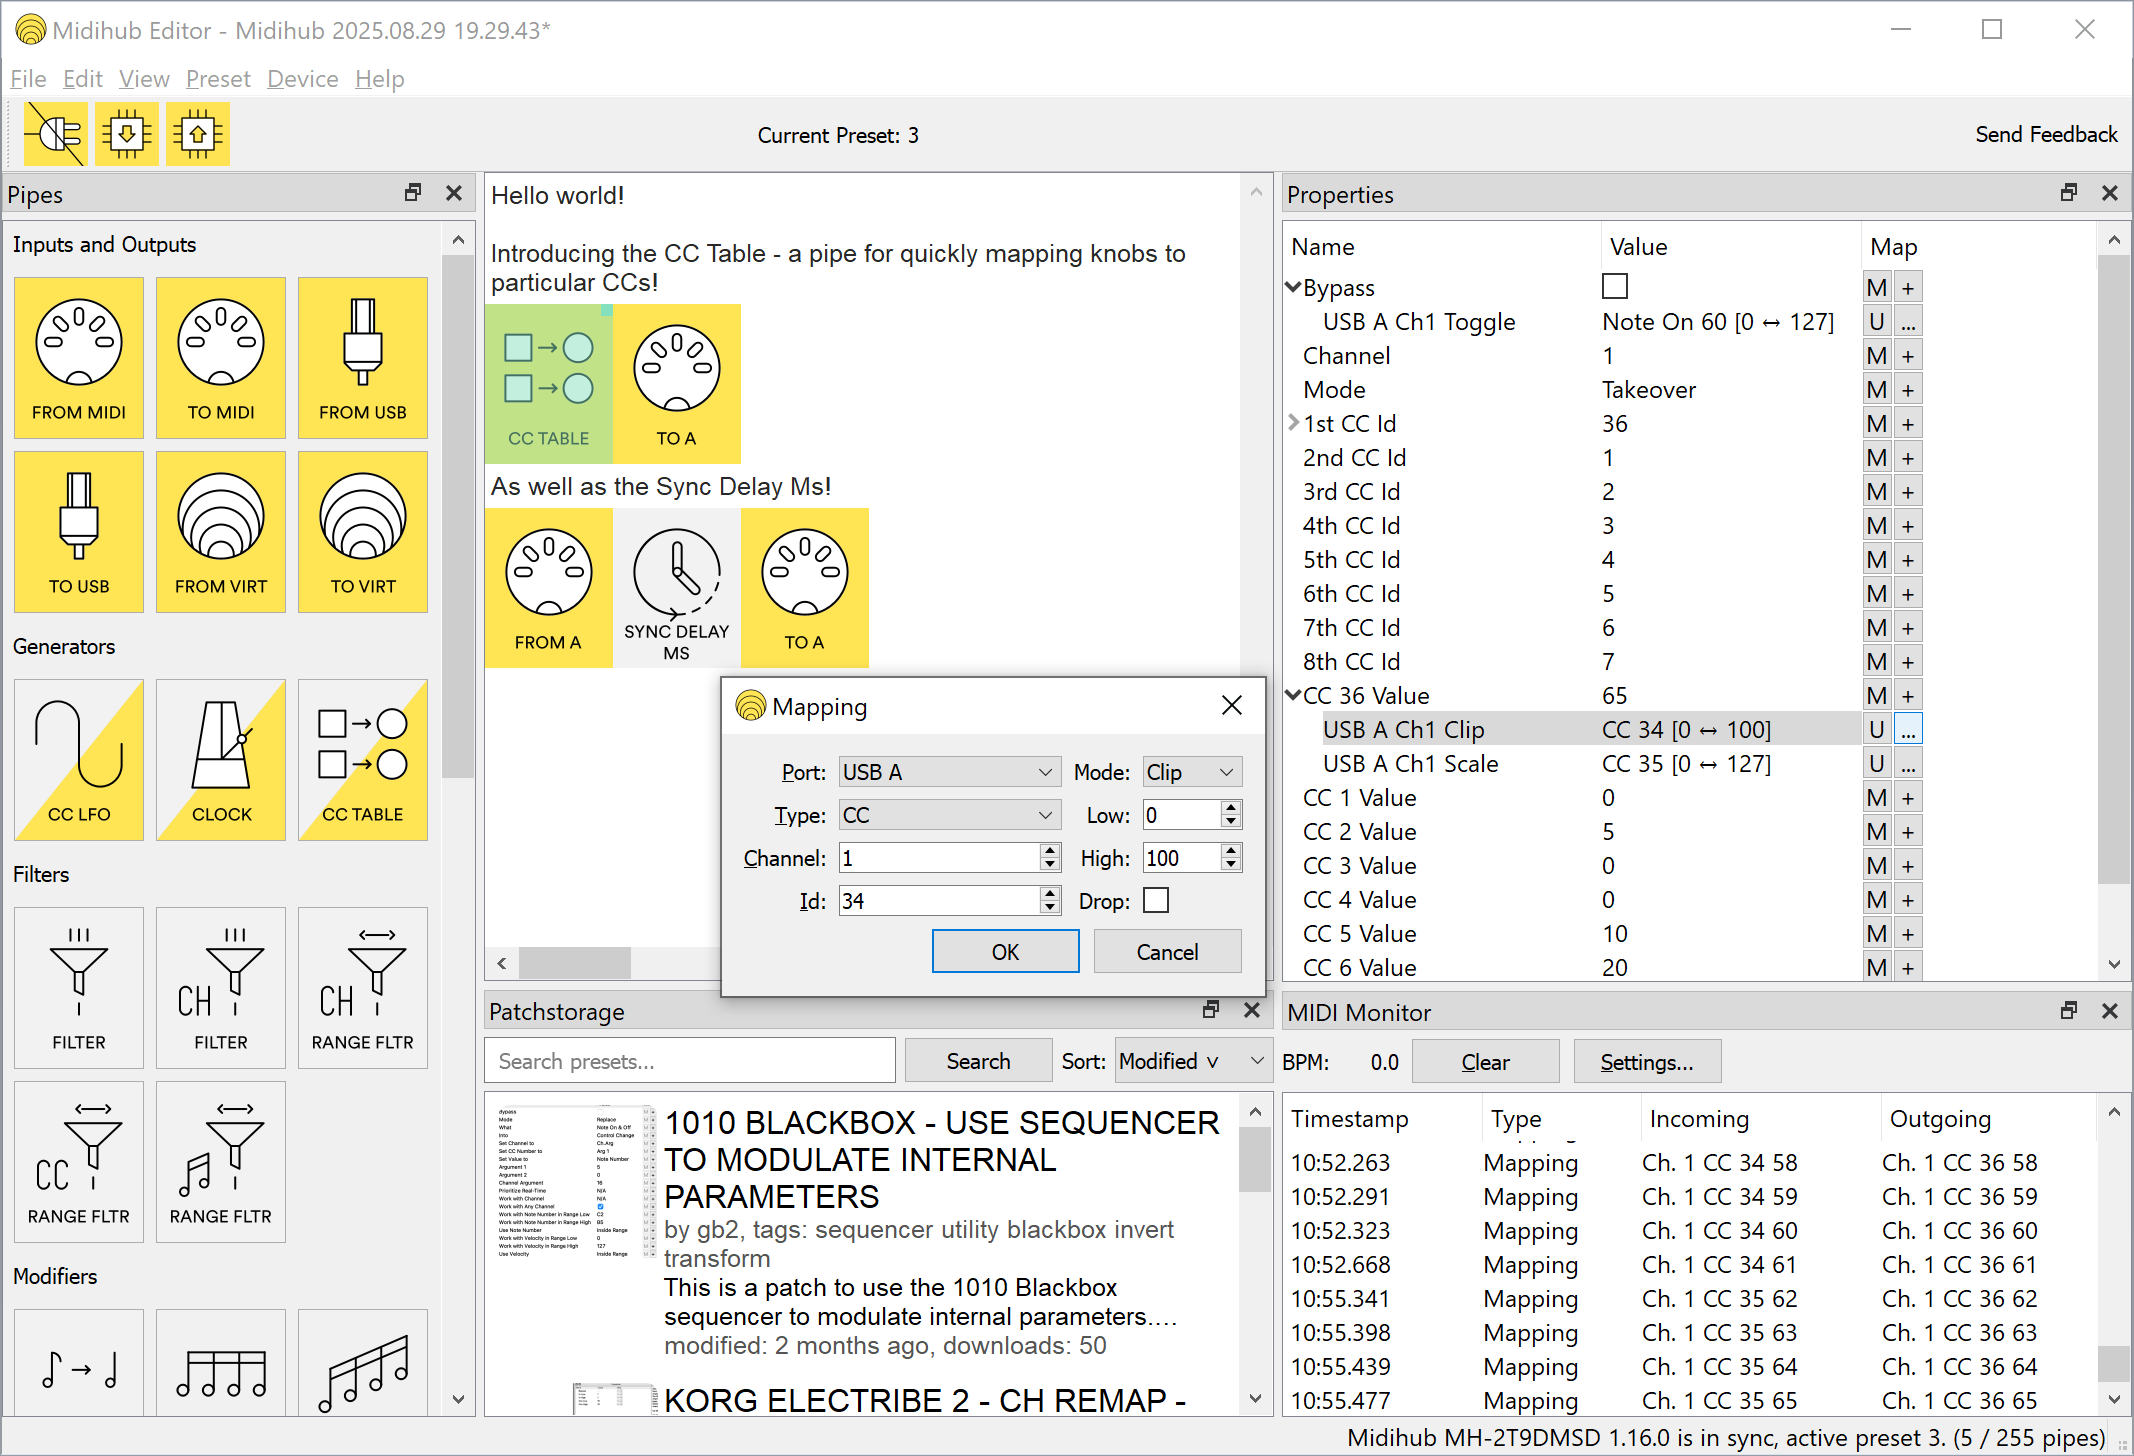Click the disconnect device toolbar icon
The image size is (2134, 1456).
55,134
